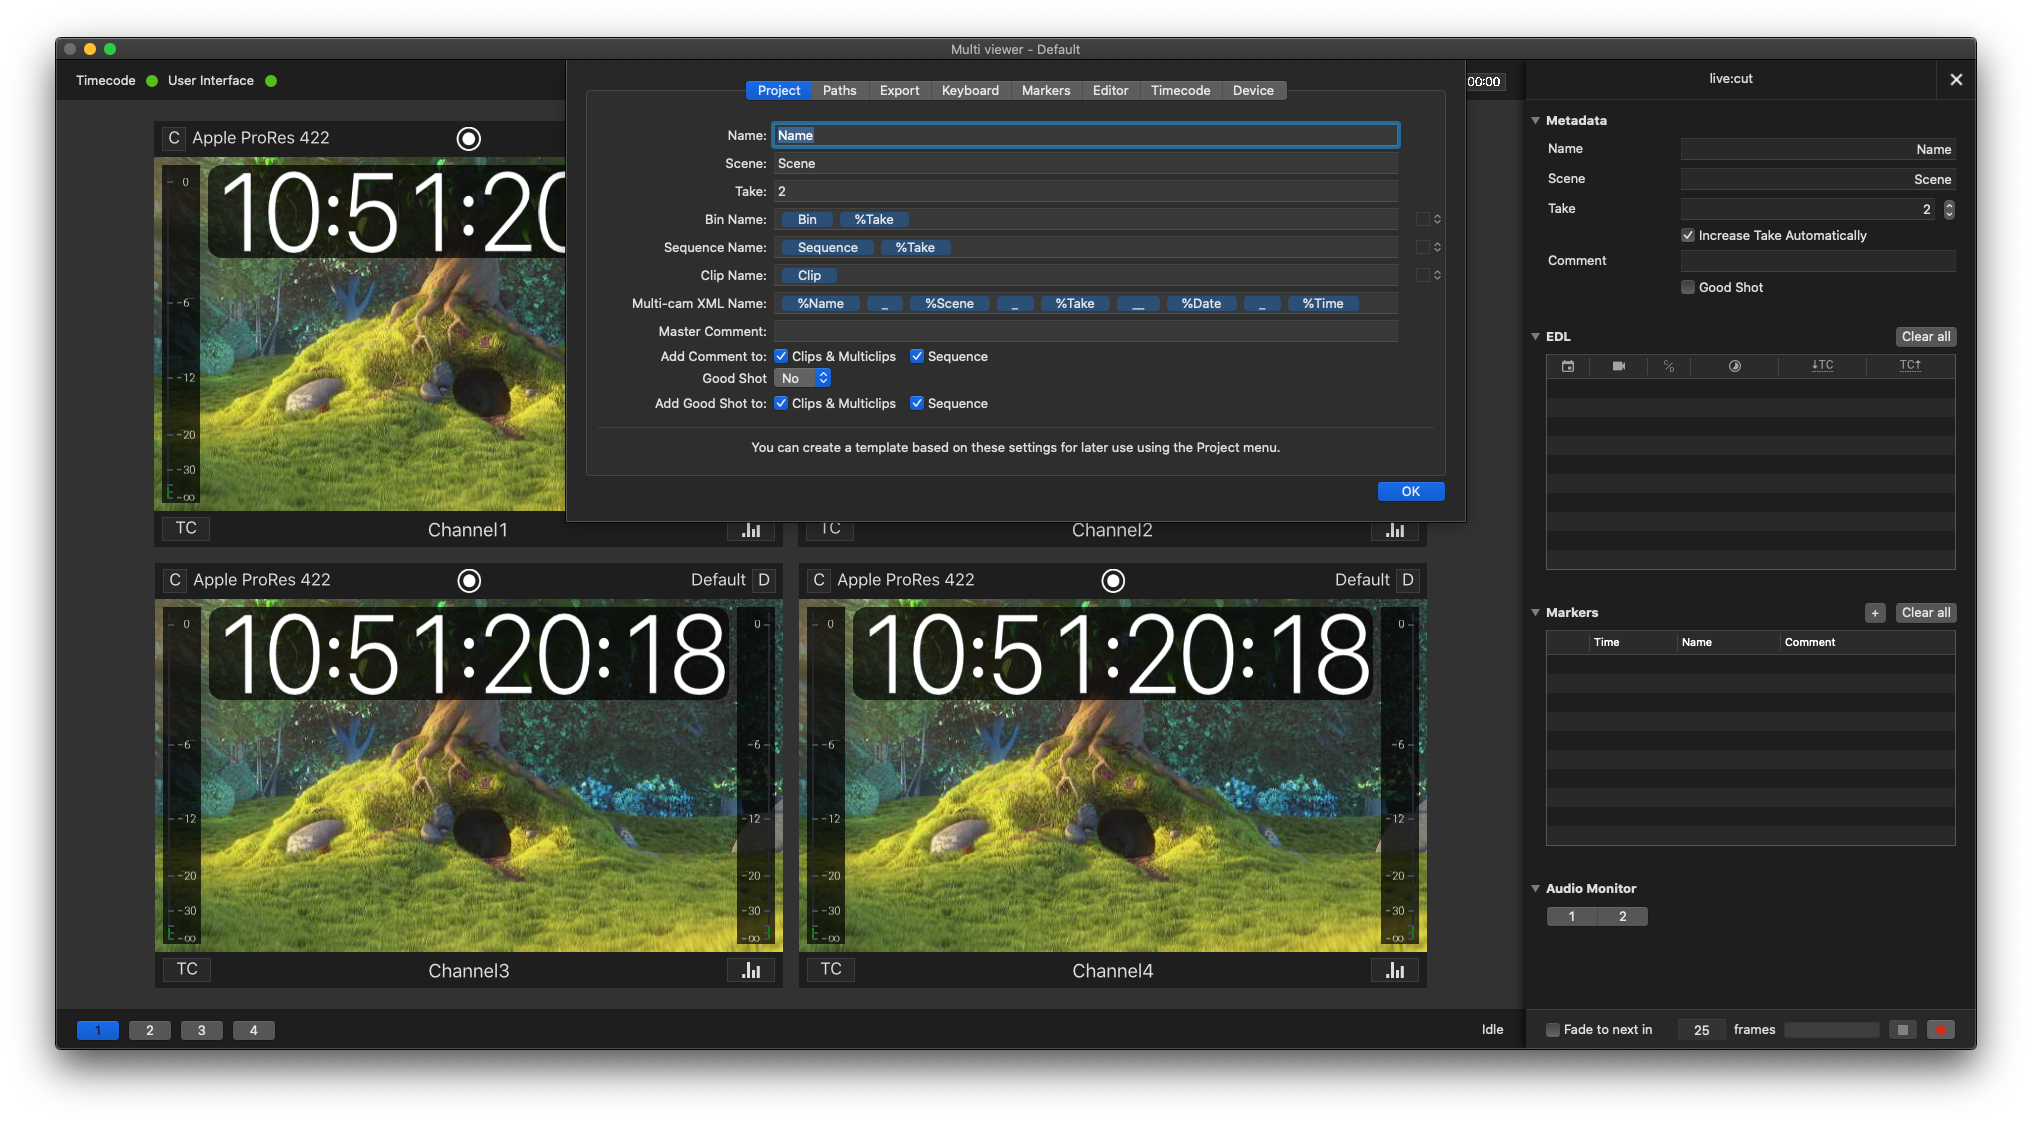Open Channel2 audio meter bars icon
The image size is (2032, 1123).
pyautogui.click(x=1395, y=530)
